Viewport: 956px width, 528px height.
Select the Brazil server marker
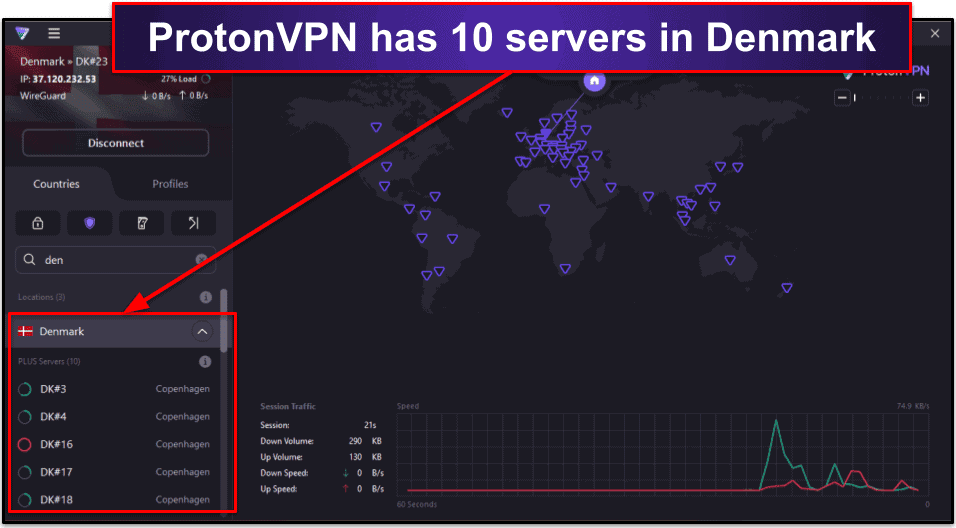(x=452, y=239)
